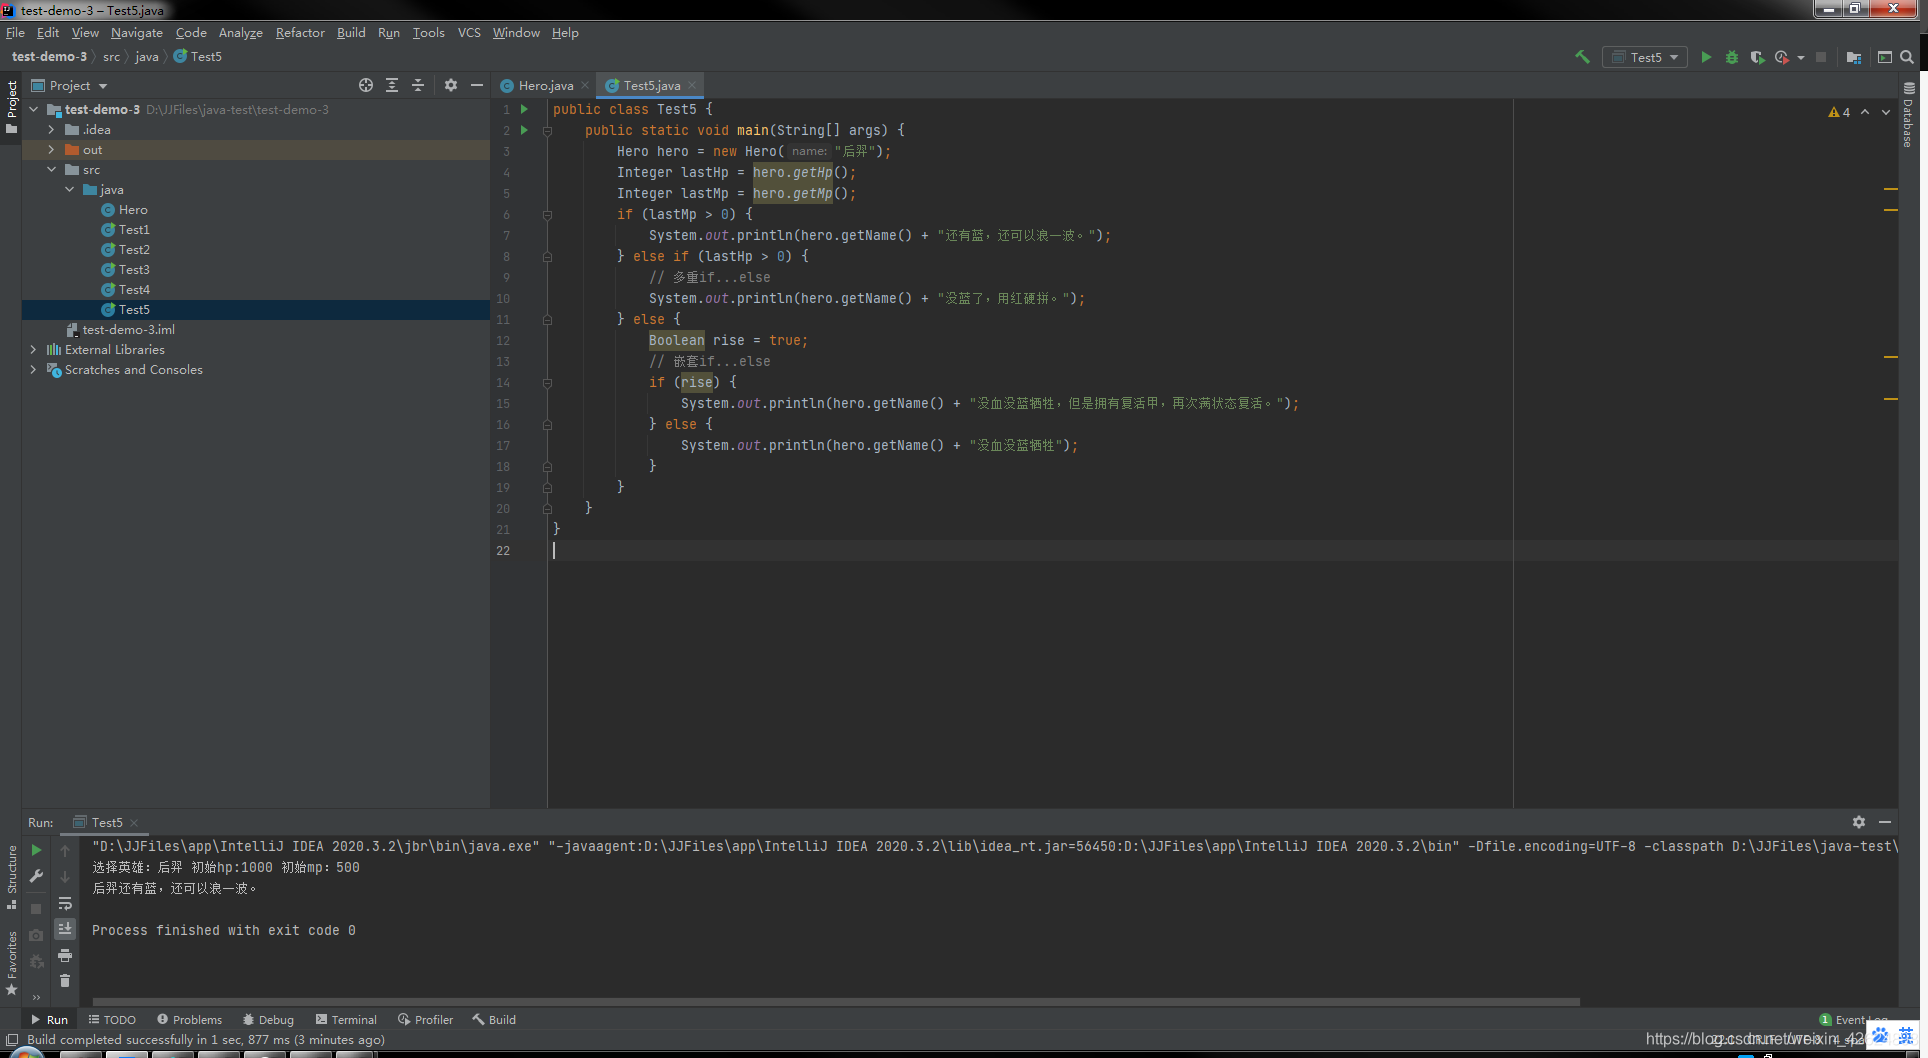Screen dimensions: 1928x1058
Task: Open the Problems tool window
Action: pos(189,1019)
